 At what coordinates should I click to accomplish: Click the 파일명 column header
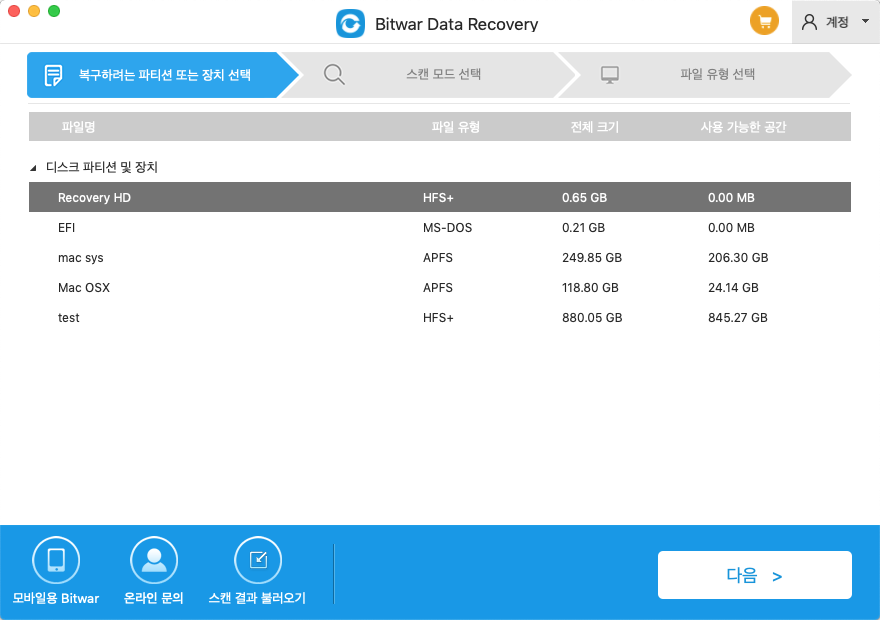[78, 127]
